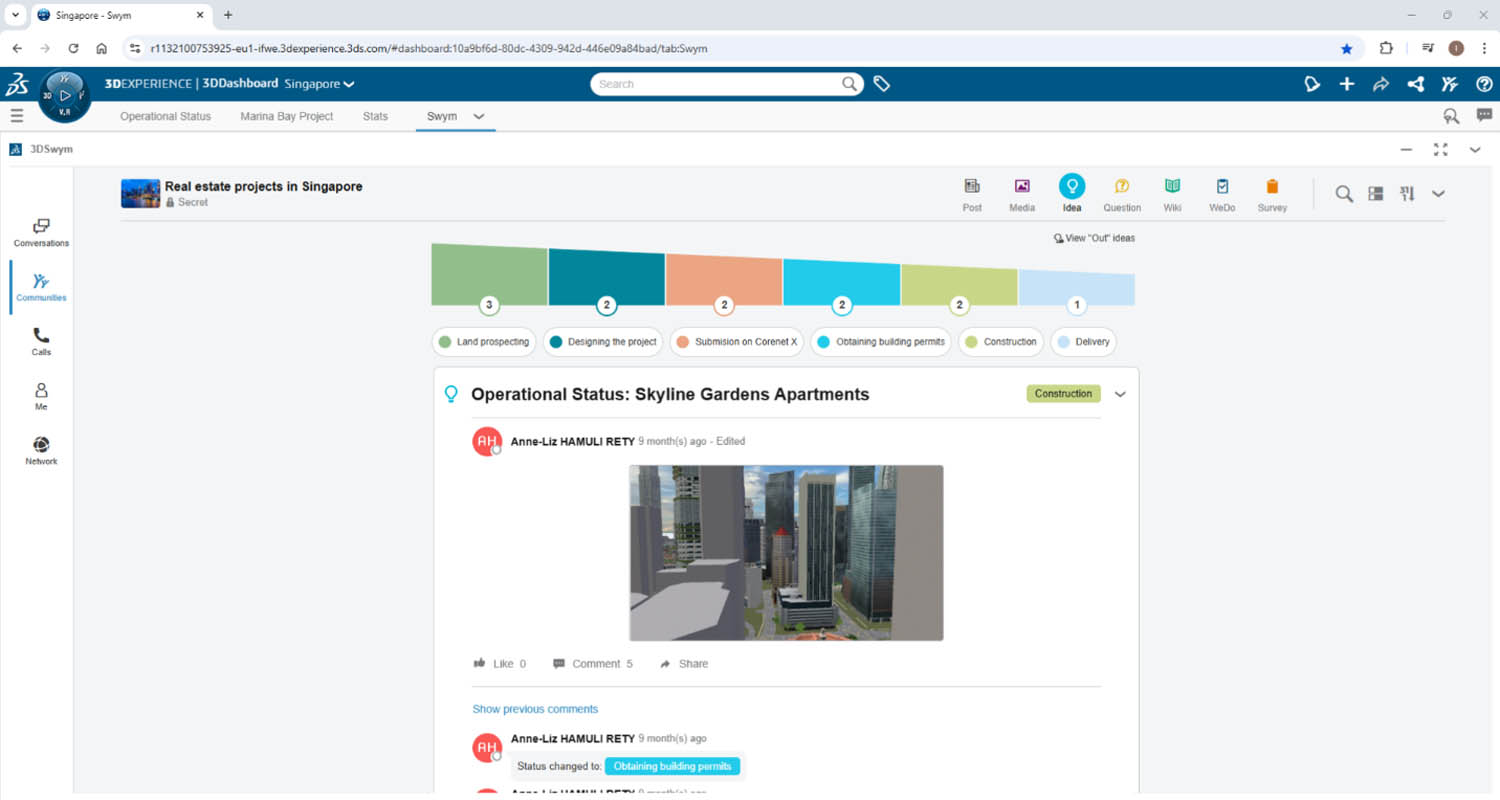Expand options chevron on Skyline Gardens post
The width and height of the screenshot is (1500, 800).
pyautogui.click(x=1120, y=394)
